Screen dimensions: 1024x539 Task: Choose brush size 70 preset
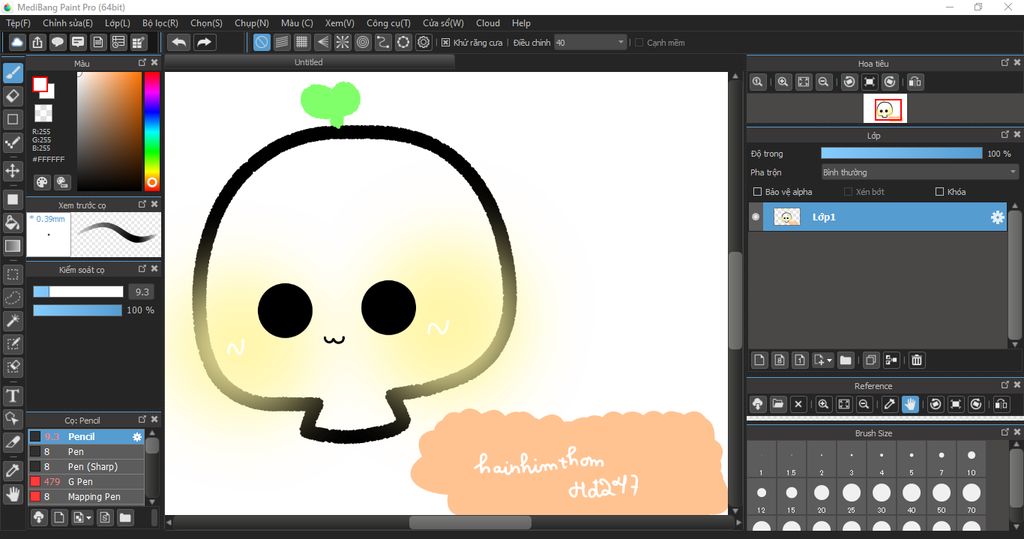pos(972,498)
